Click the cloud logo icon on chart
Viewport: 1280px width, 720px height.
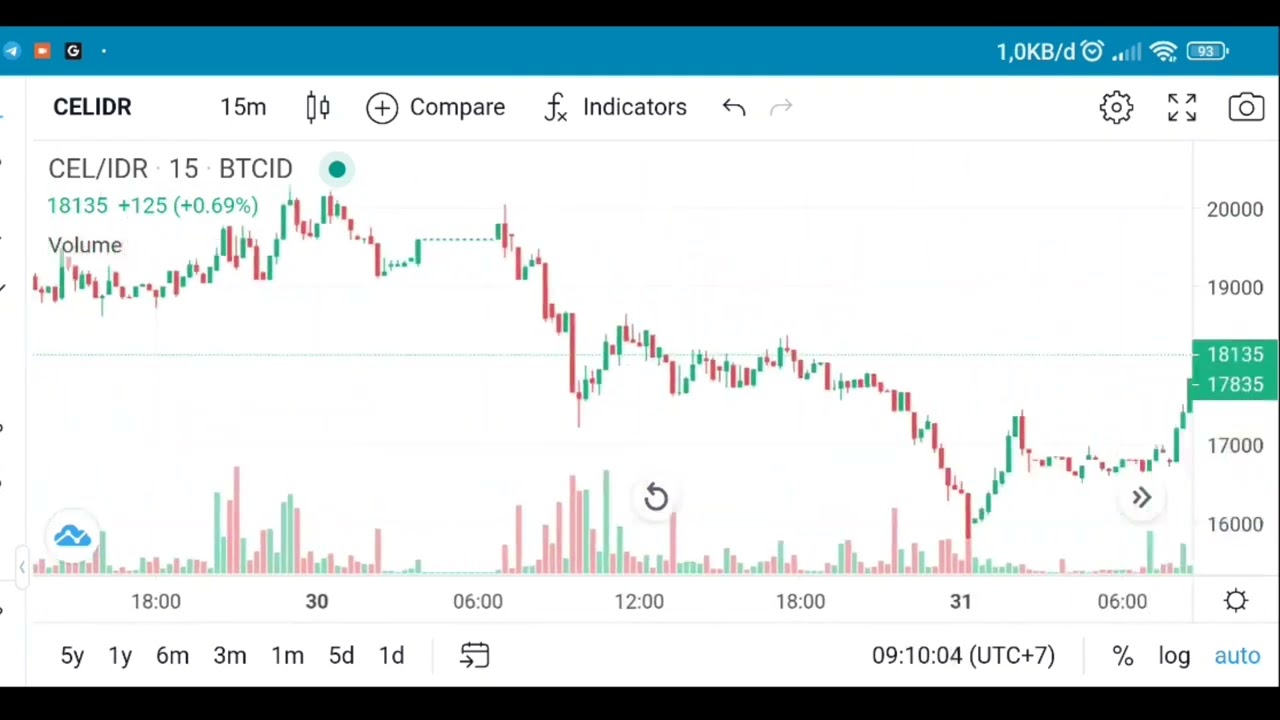(x=72, y=537)
